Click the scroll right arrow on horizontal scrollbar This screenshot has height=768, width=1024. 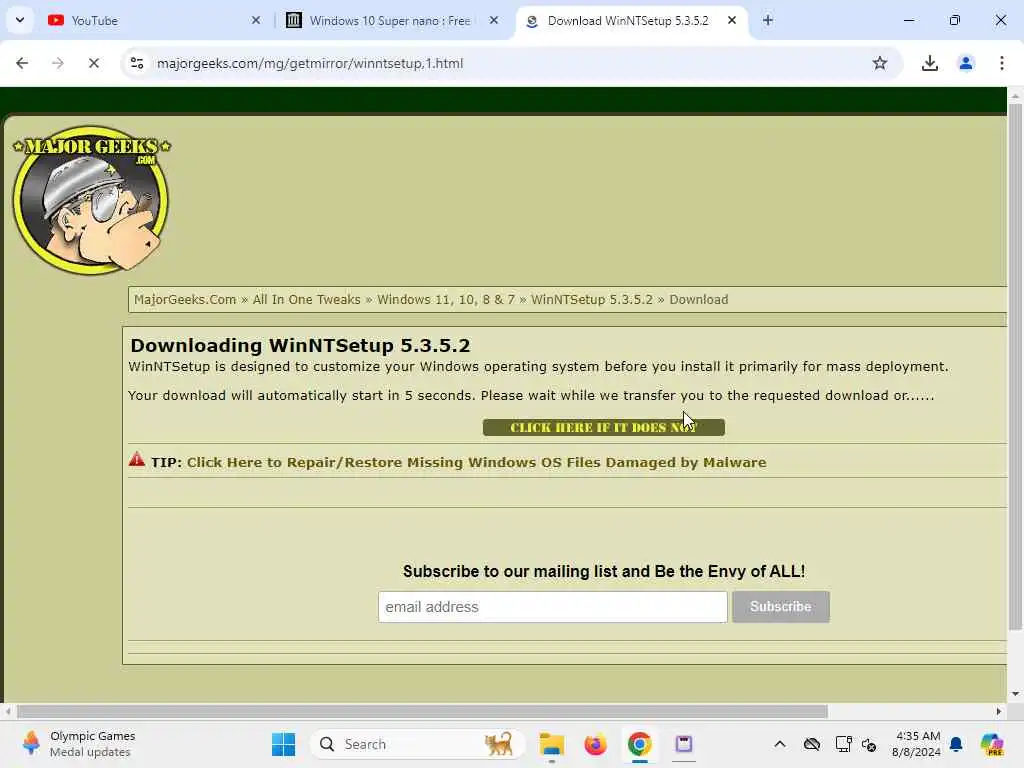[999, 711]
